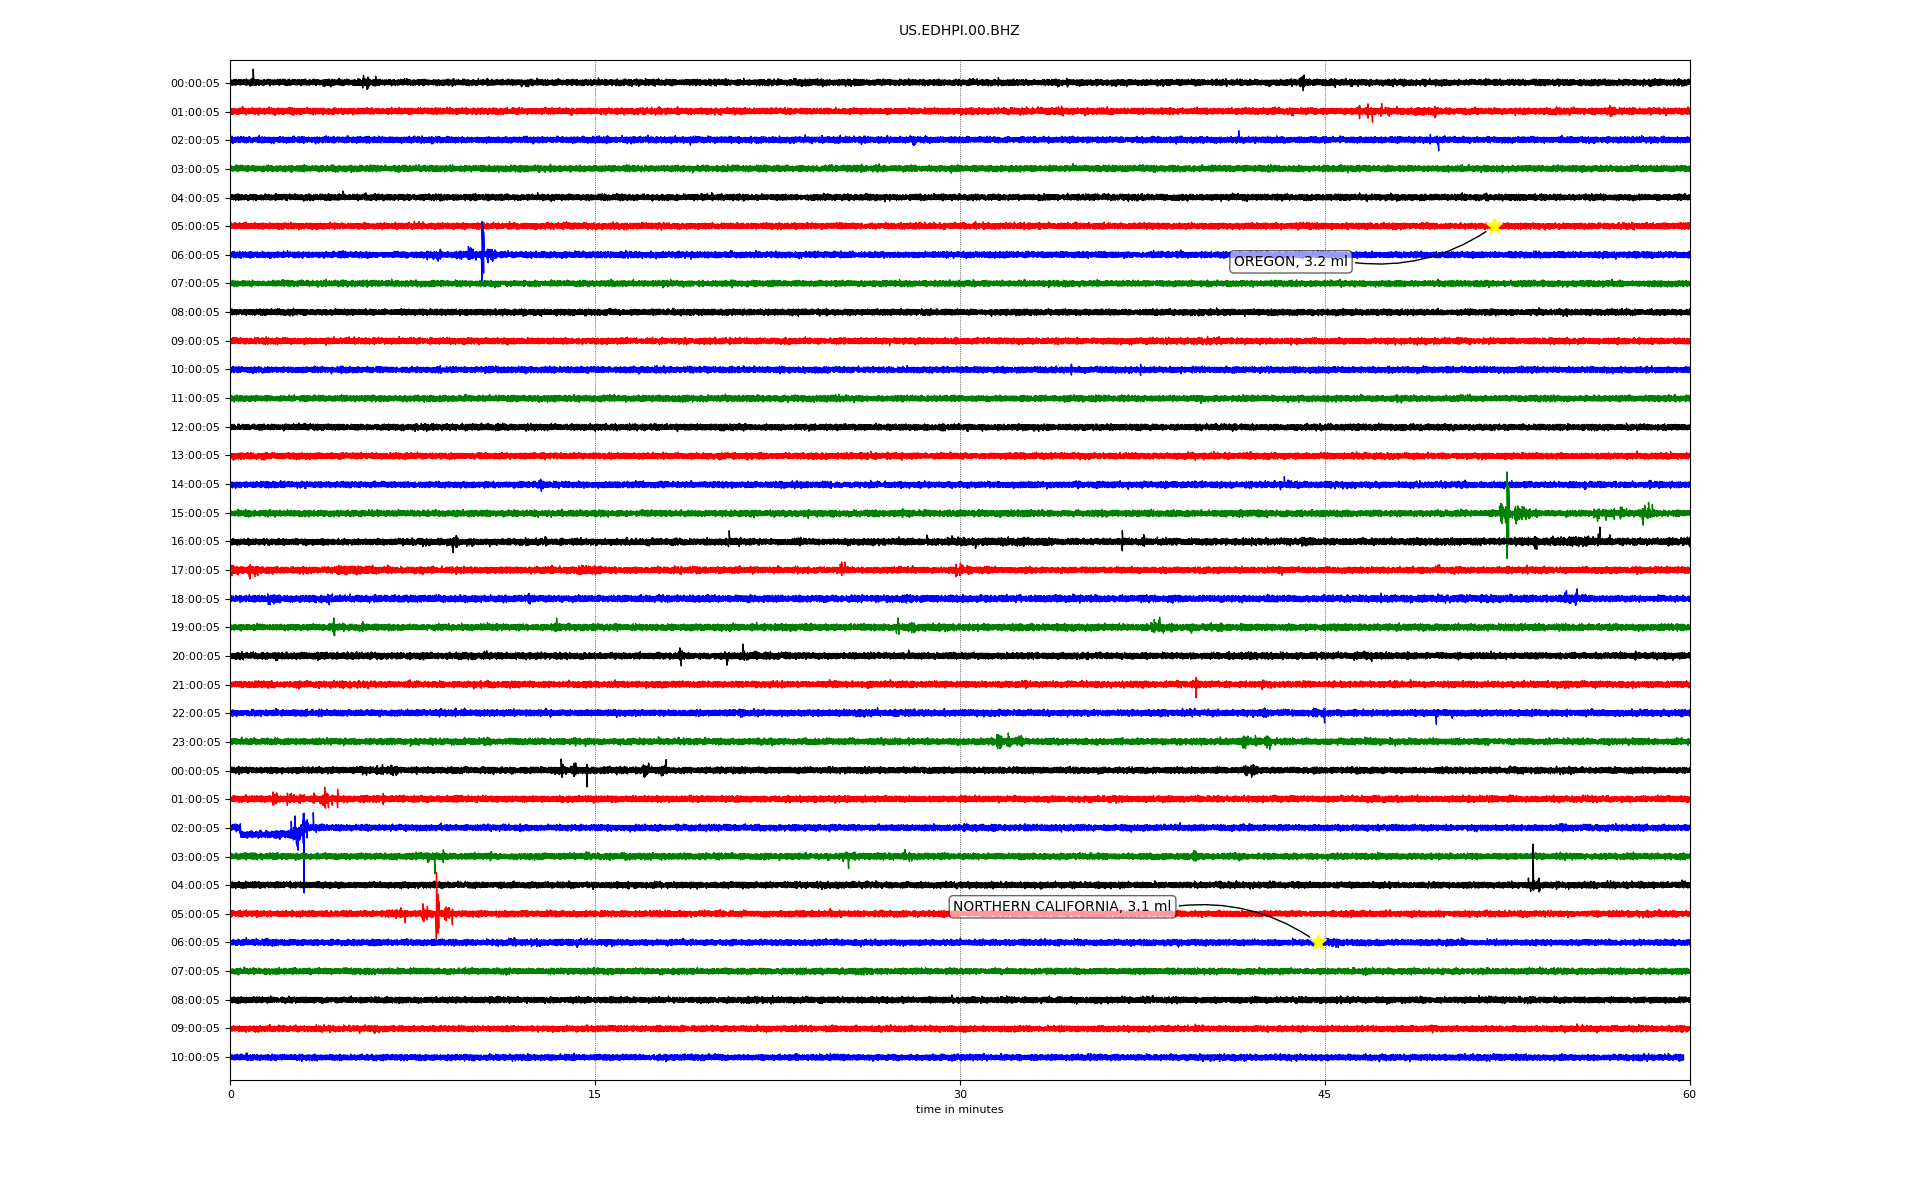Click the 23:00:05 row label
This screenshot has height=1200, width=1920.
(195, 743)
